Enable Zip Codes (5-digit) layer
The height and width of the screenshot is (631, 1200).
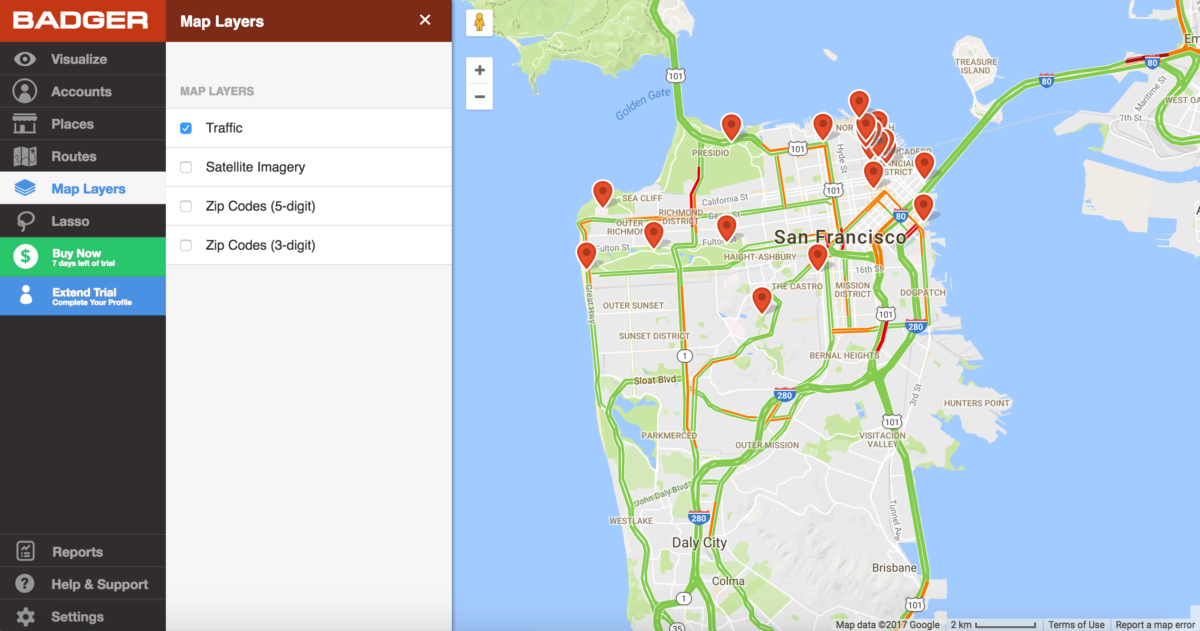click(184, 206)
